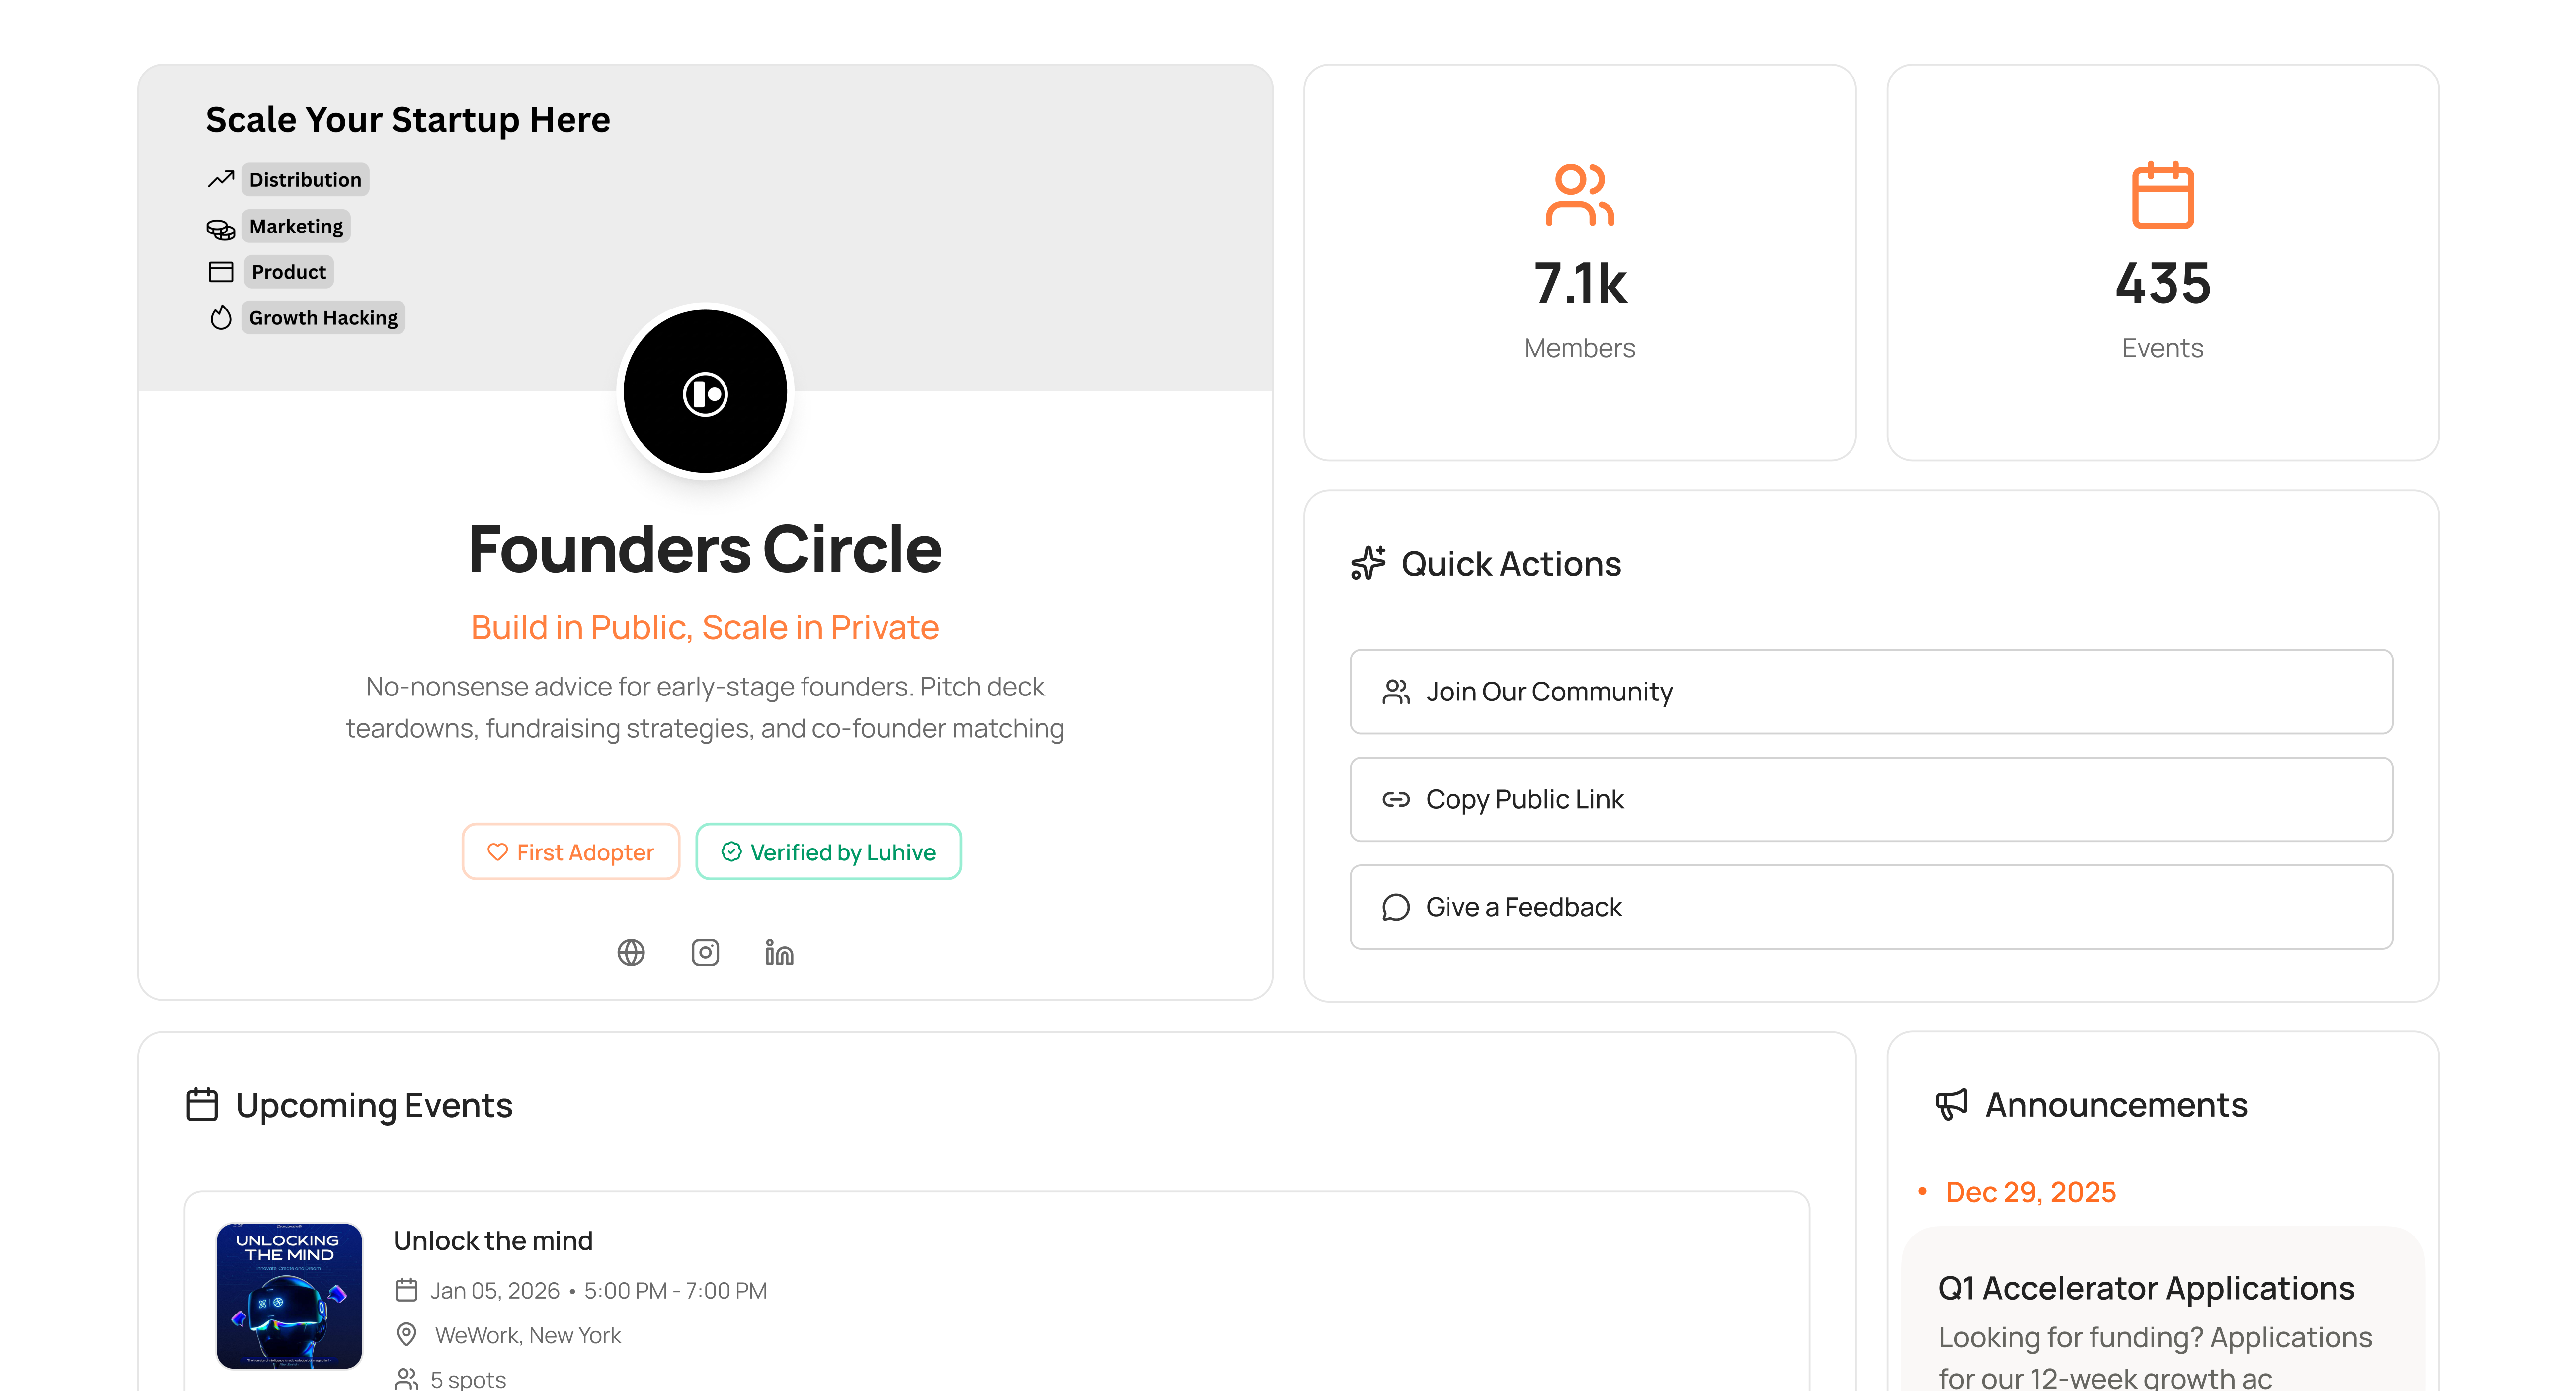Open the globe website icon
This screenshot has width=2576, height=1391.
pyautogui.click(x=631, y=952)
